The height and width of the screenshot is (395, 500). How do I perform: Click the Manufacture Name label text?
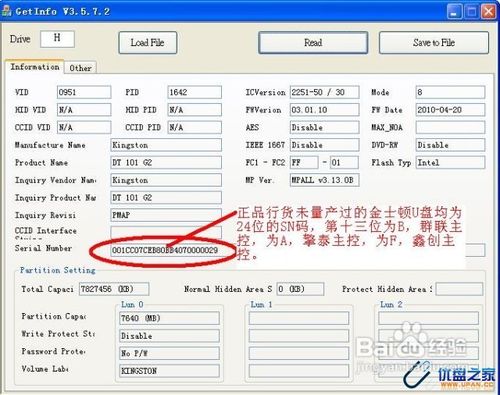(50, 145)
